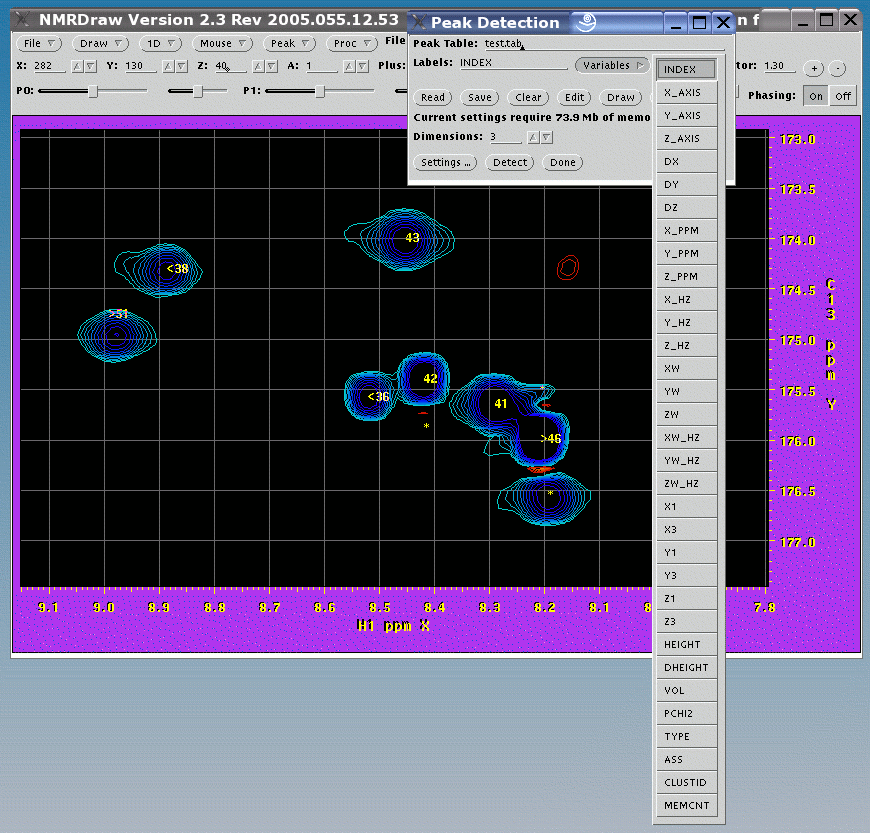Pick DZ from the Variables list
The width and height of the screenshot is (870, 833).
686,208
